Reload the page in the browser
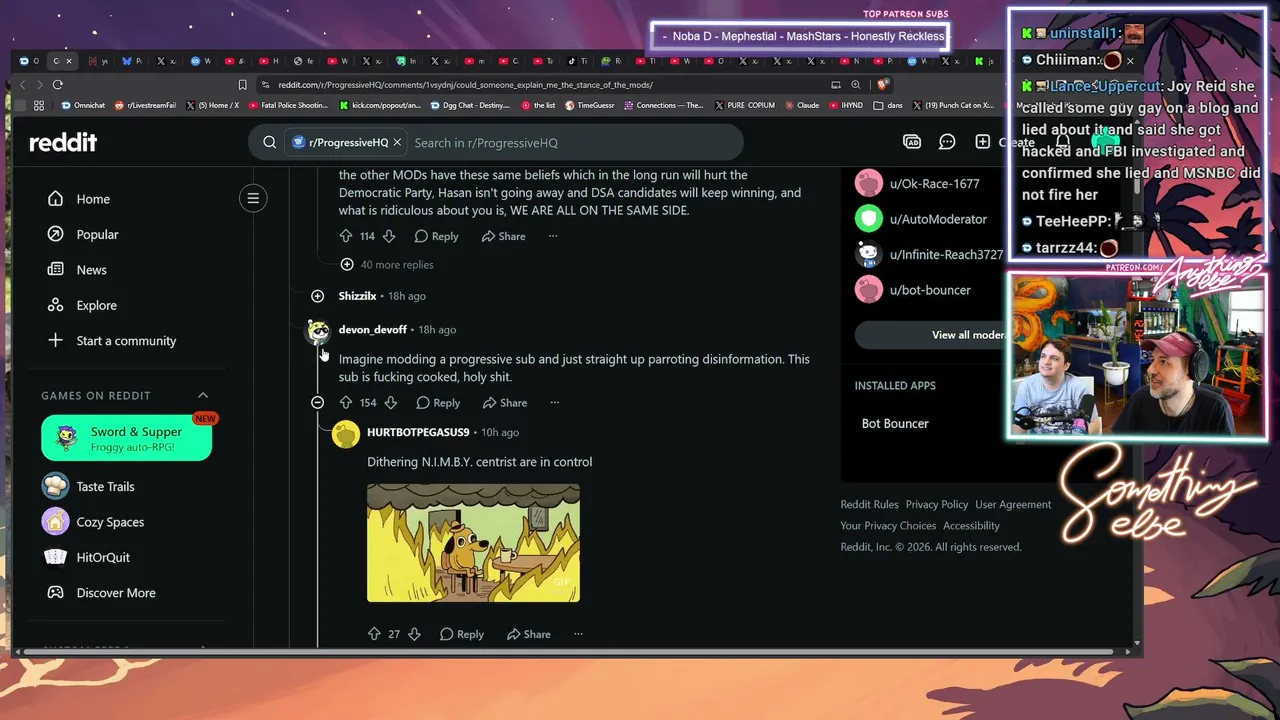Screen dimensions: 1280x720 click(x=58, y=85)
